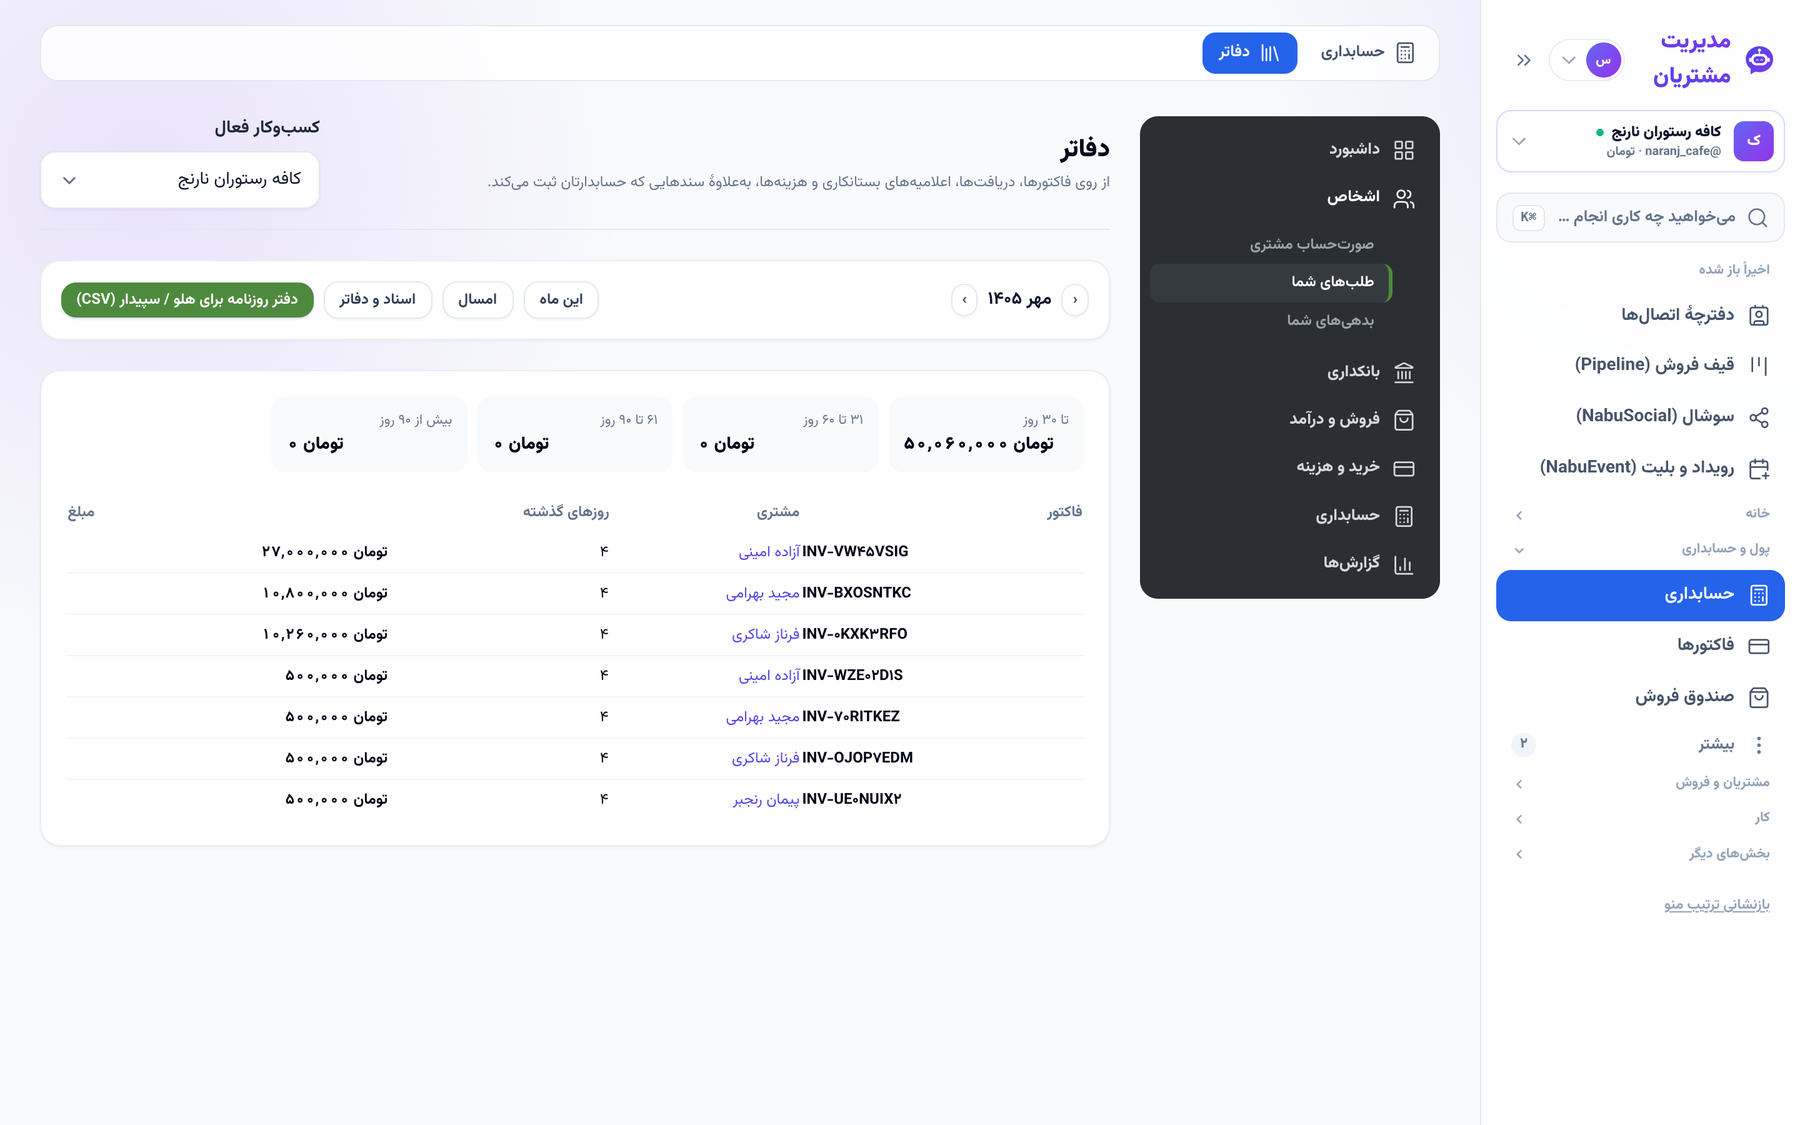Open customer link مجید بهرامی for INV-BXOSNTKC

coord(763,593)
